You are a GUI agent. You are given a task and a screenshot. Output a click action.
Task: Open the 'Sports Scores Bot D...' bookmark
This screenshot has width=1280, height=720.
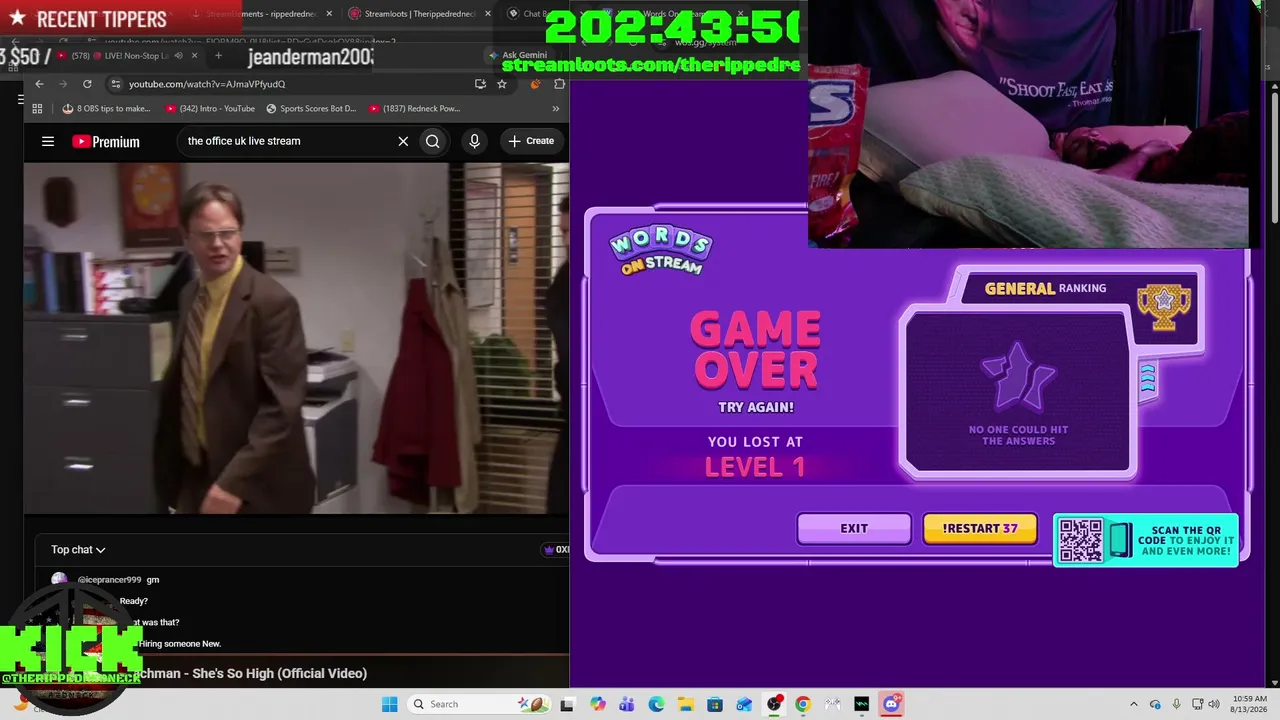[311, 108]
